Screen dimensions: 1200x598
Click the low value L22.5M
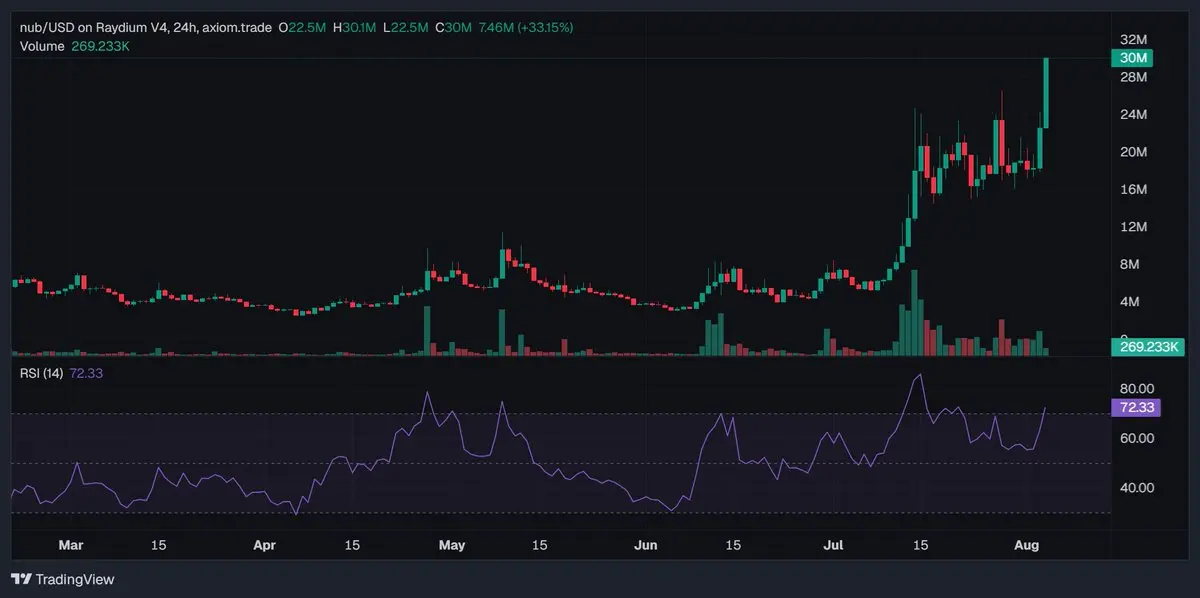coord(405,27)
